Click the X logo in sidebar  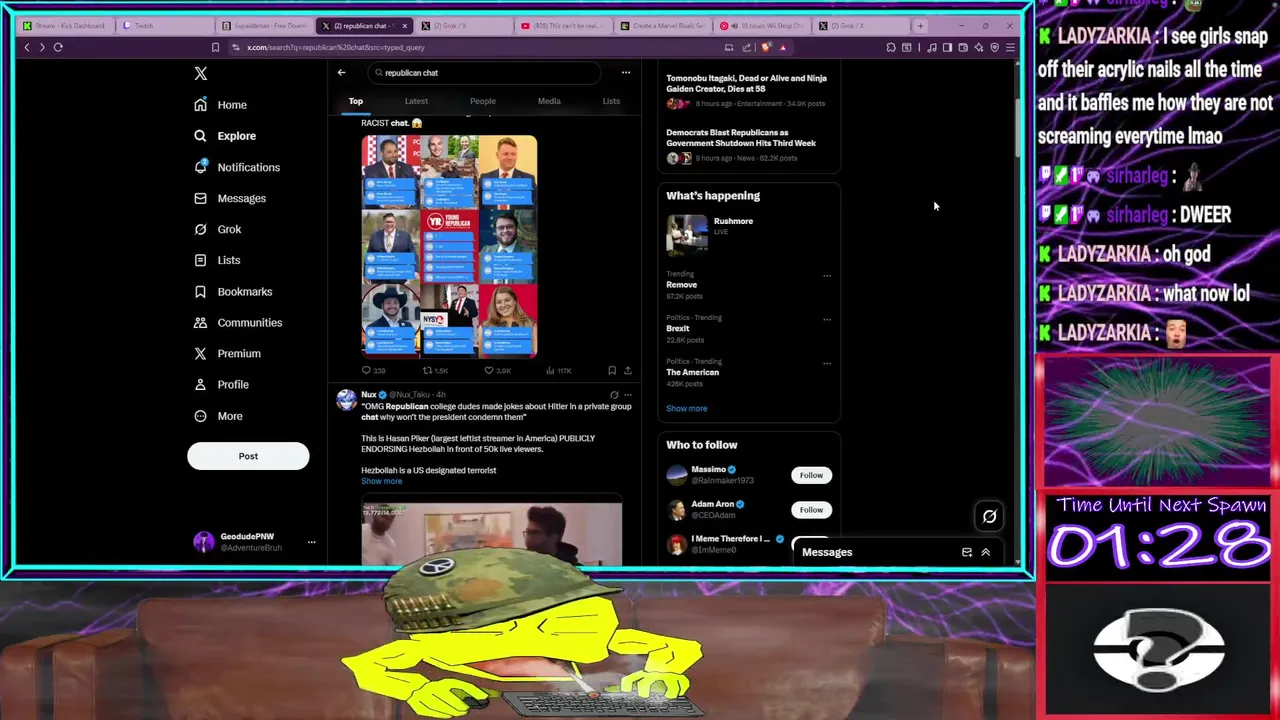201,73
